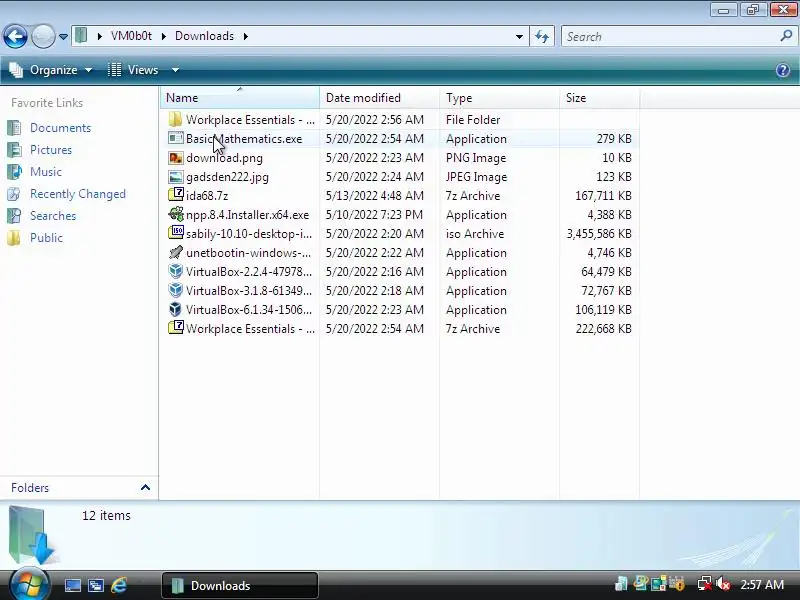
Task: Click the Refresh button beside address bar
Action: click(542, 36)
